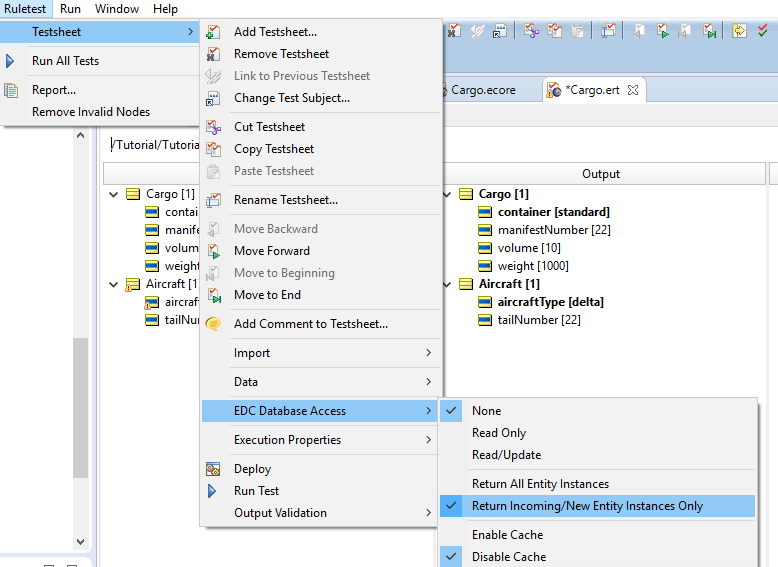The image size is (778, 567).
Task: Select Add Comment to Testsheet... entry
Action: [x=321, y=323]
